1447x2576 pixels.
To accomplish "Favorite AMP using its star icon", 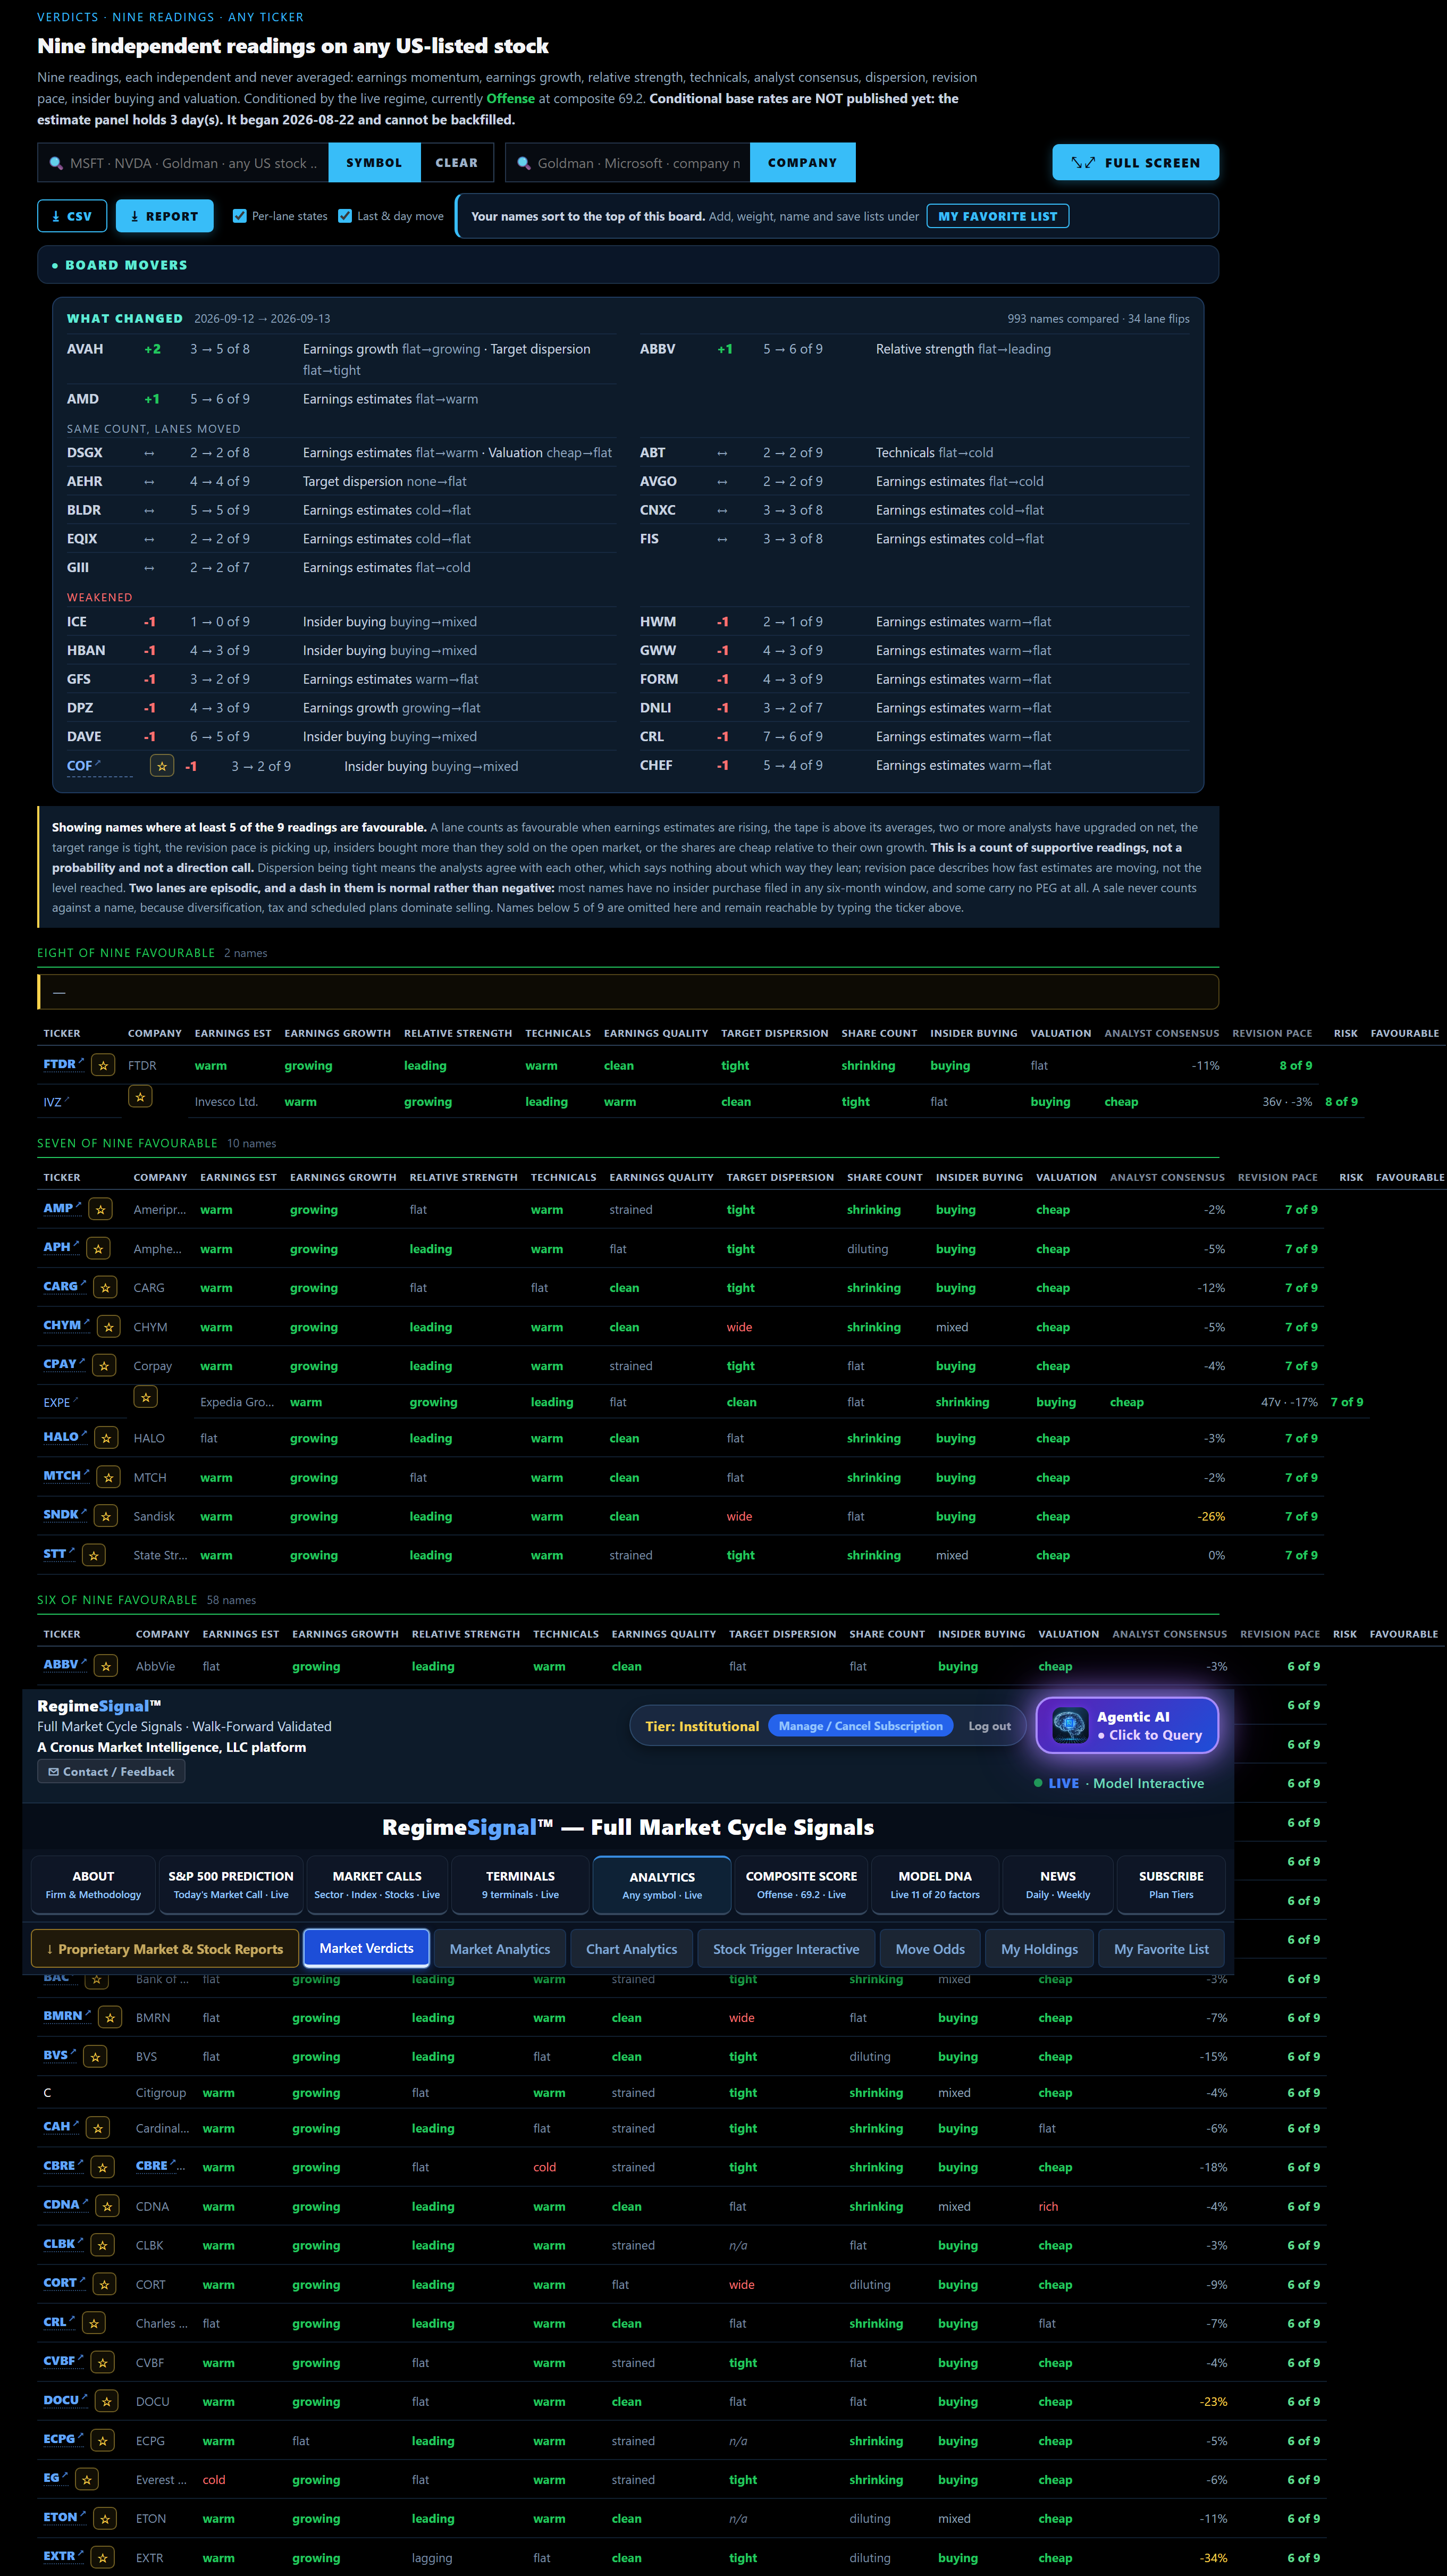I will tap(100, 1209).
